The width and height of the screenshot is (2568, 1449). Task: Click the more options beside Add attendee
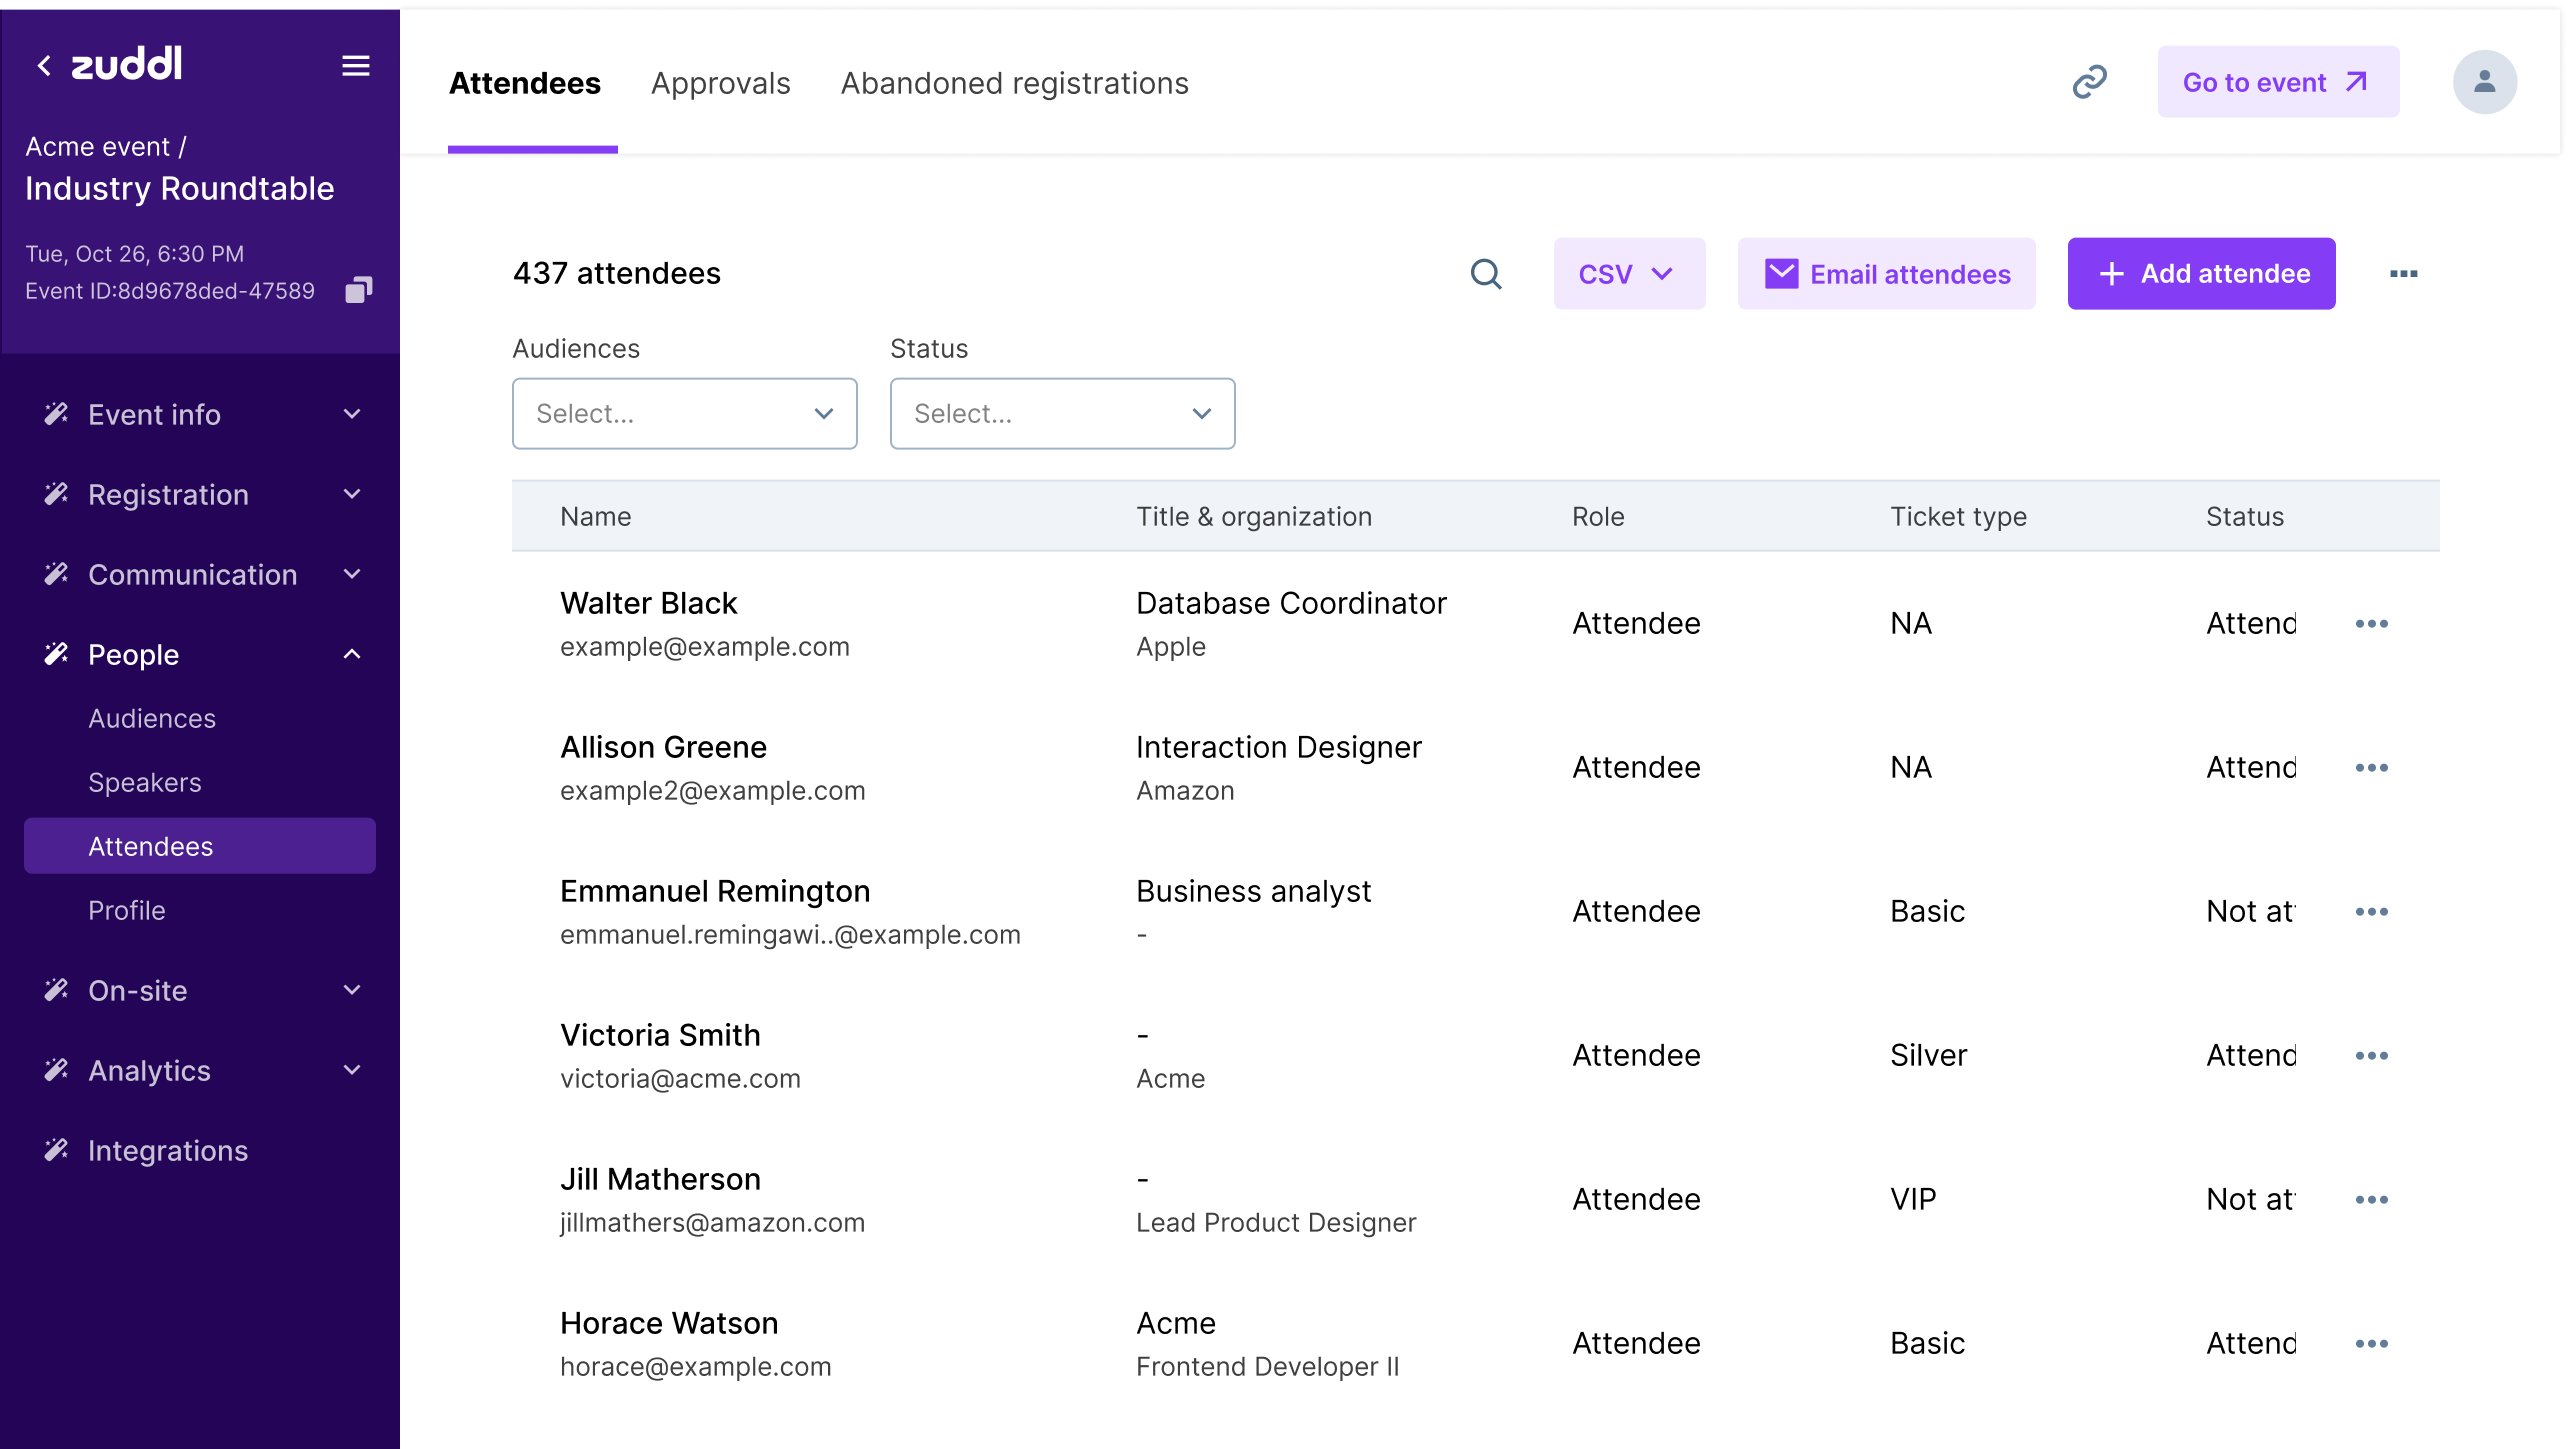(x=2403, y=274)
